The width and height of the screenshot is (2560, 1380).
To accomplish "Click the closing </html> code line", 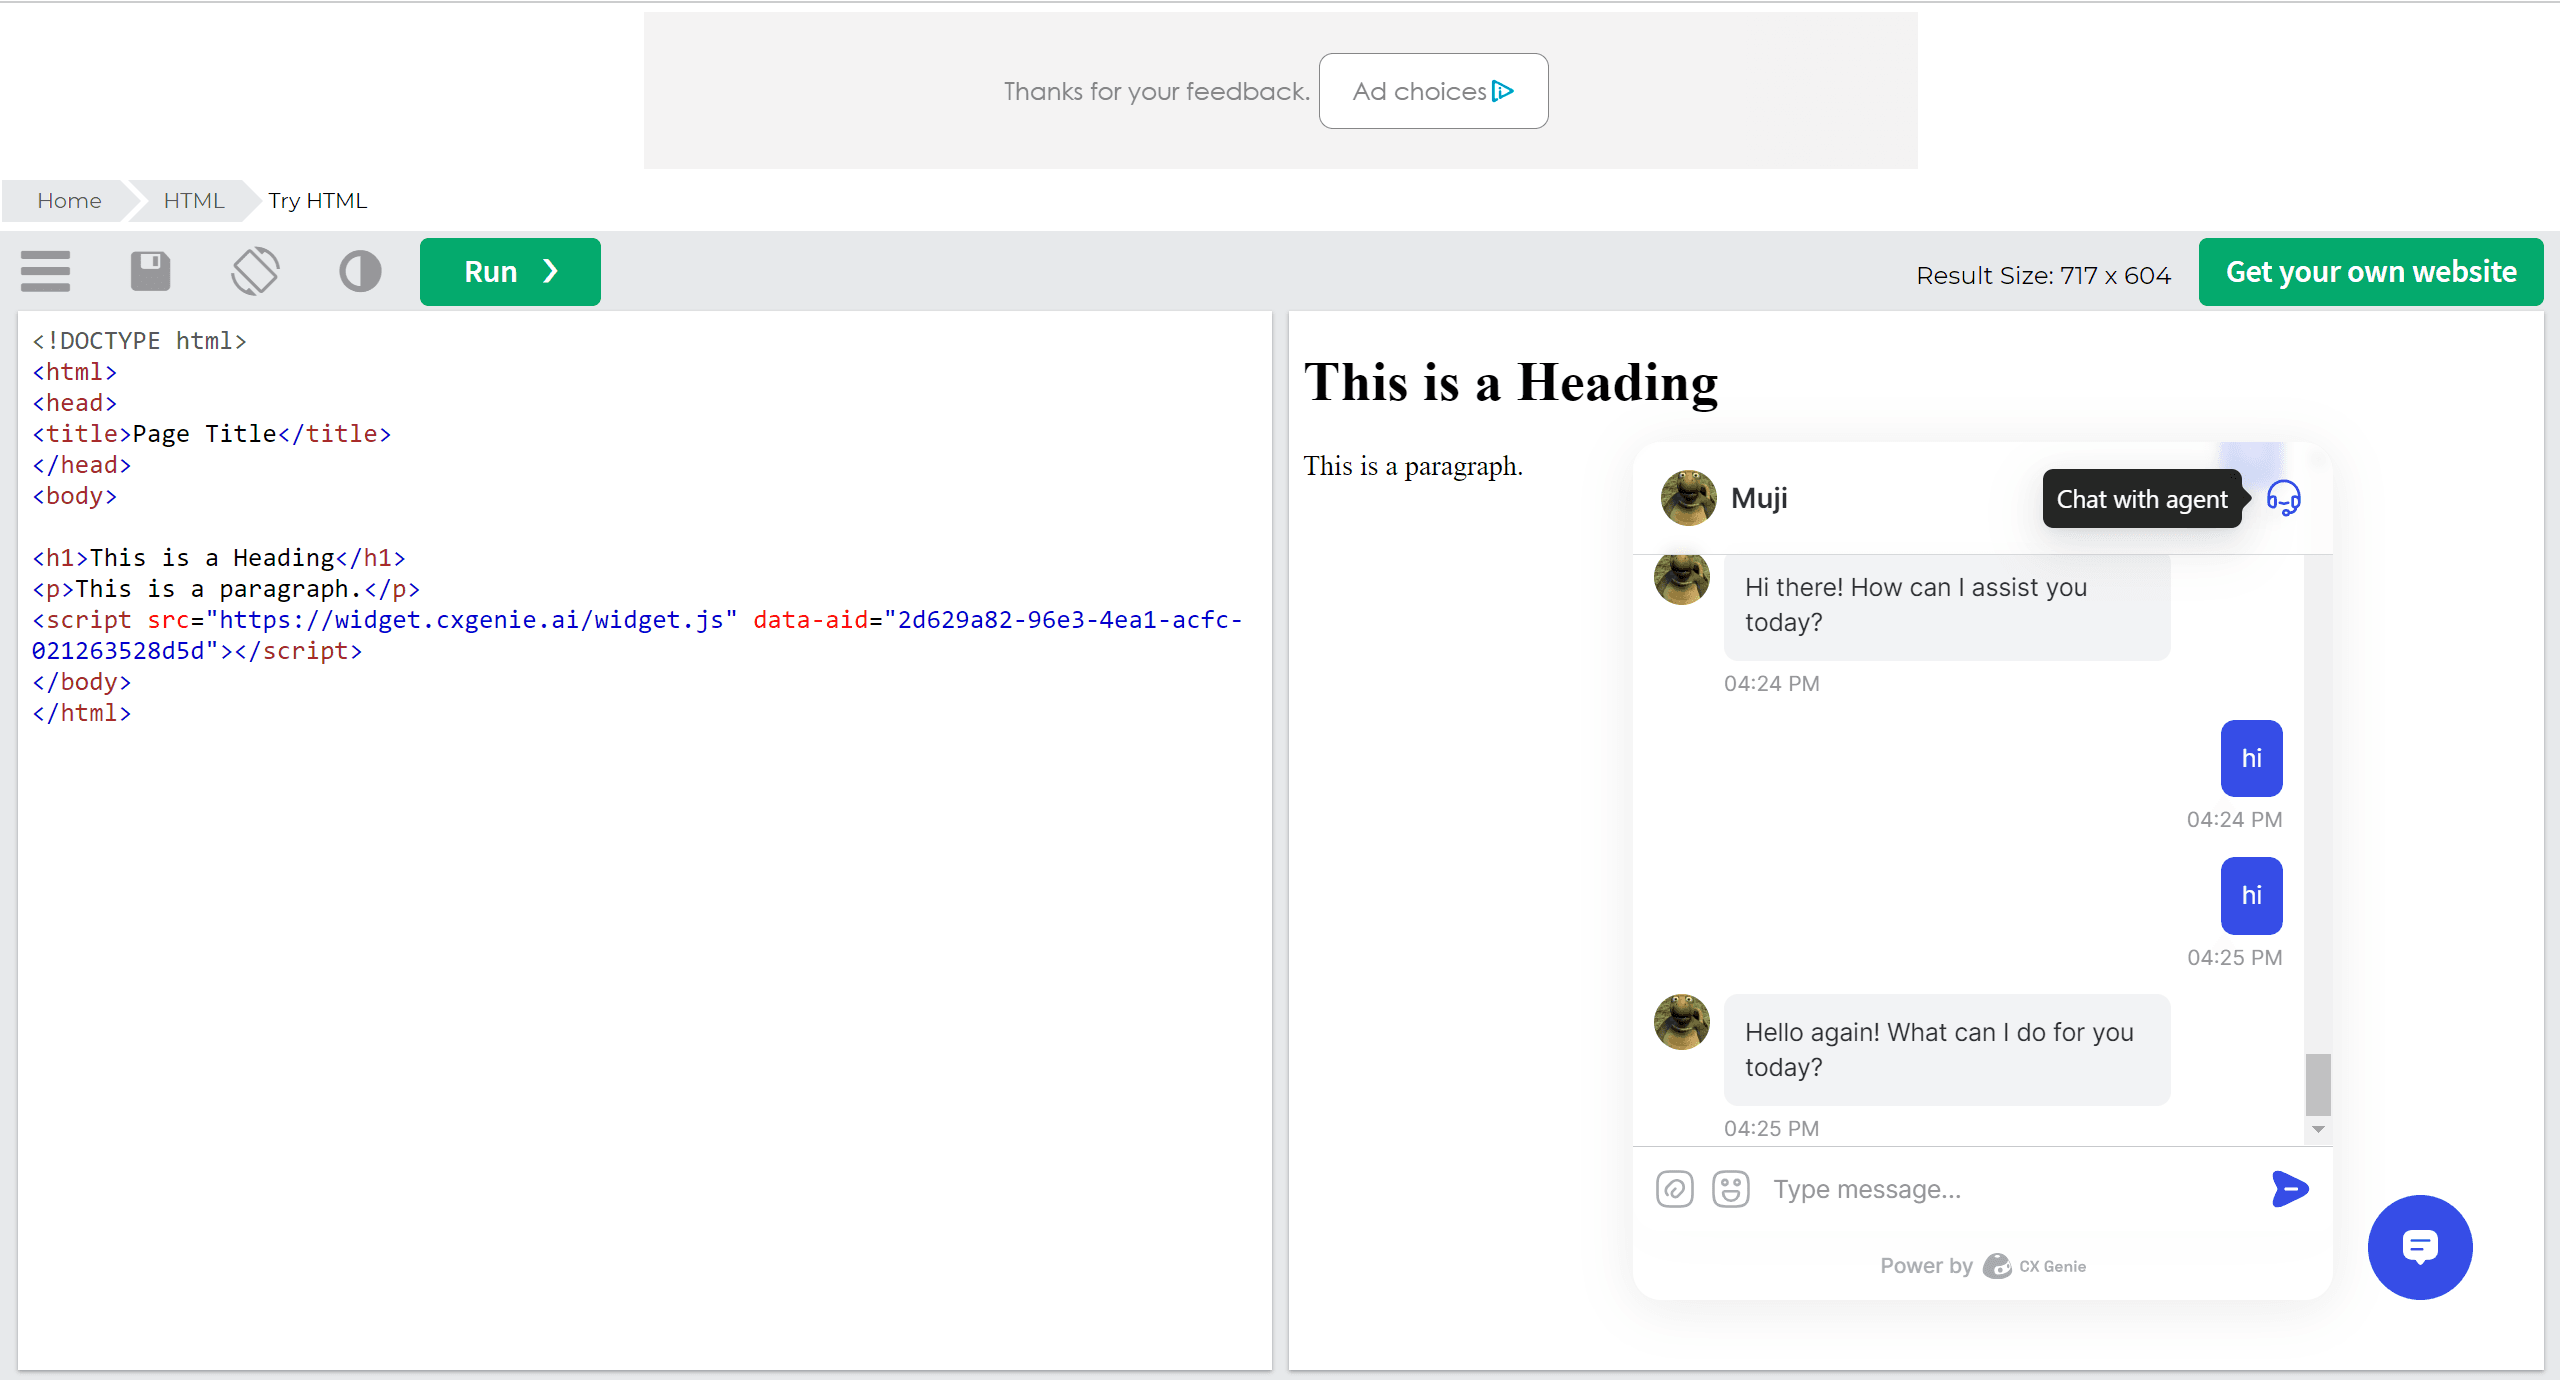I will click(x=81, y=713).
